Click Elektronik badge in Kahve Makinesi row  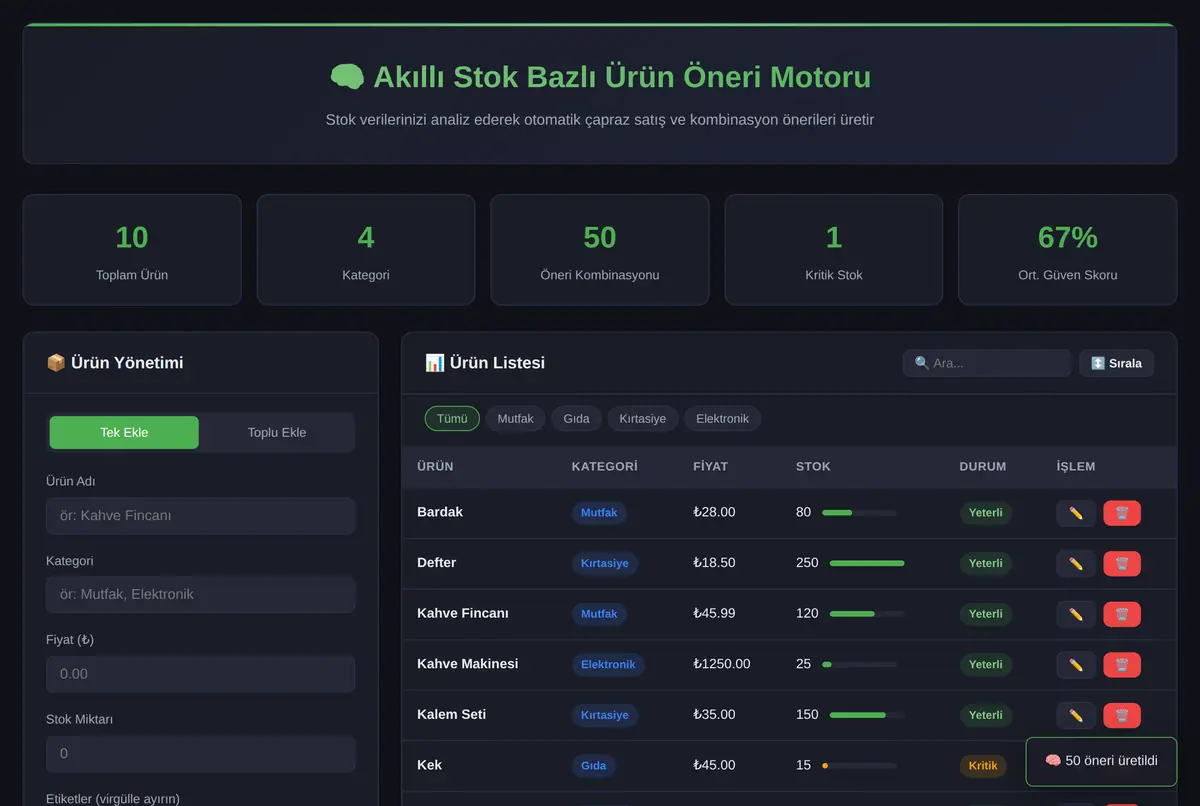coord(608,665)
